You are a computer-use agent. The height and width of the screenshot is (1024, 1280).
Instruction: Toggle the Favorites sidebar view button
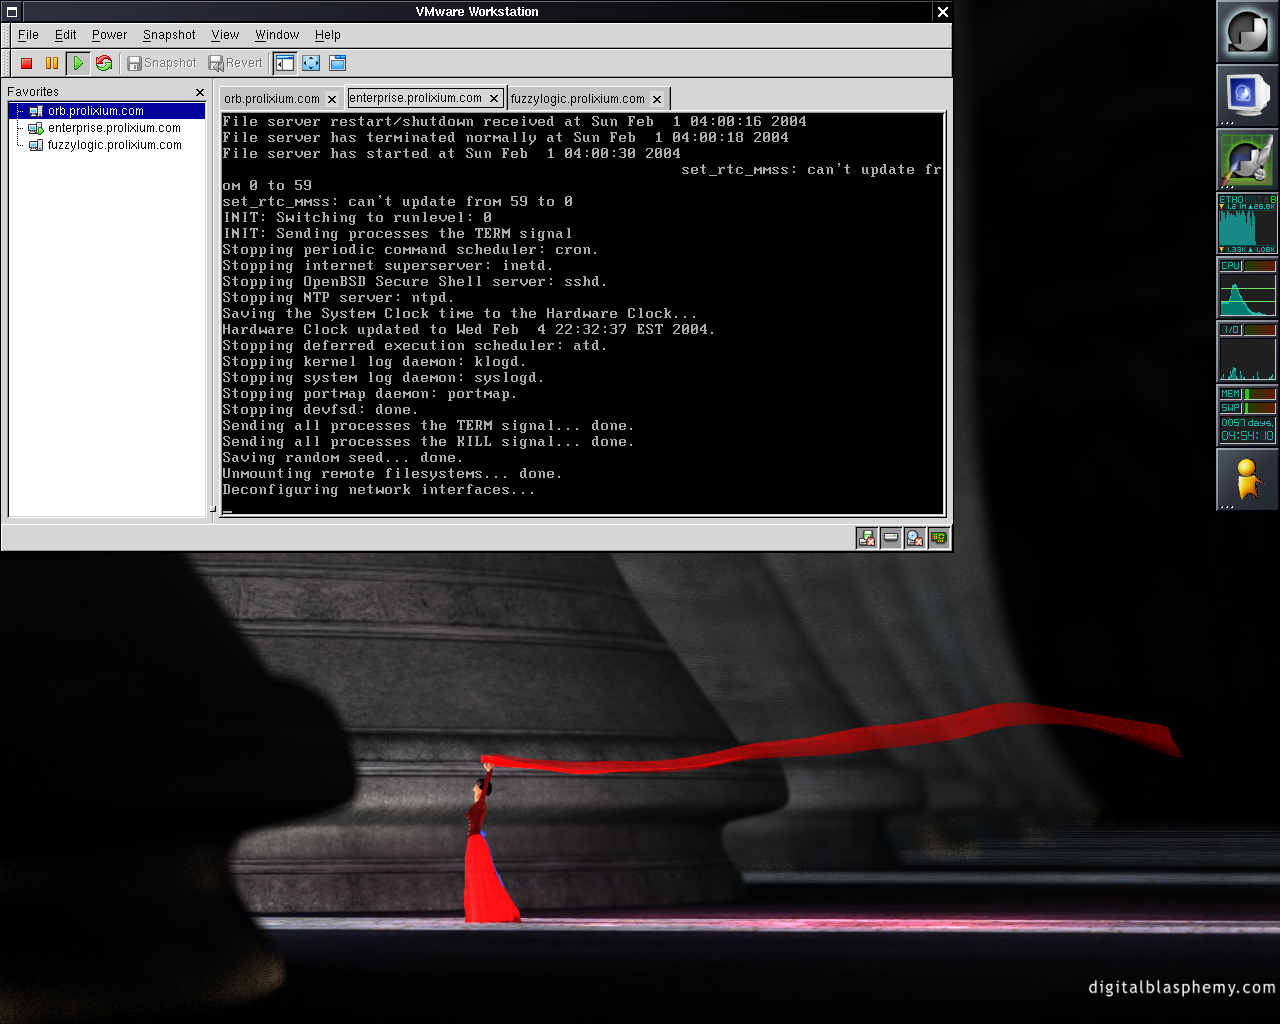285,63
